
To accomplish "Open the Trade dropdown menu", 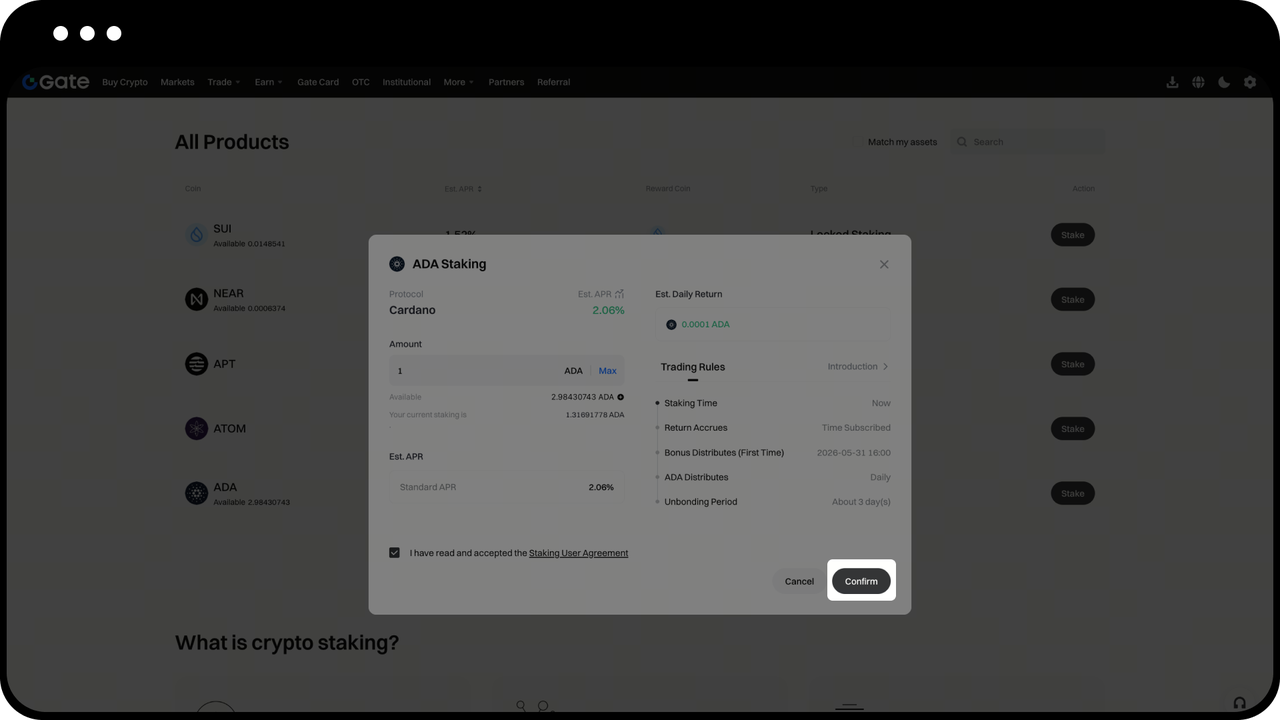I will click(224, 82).
